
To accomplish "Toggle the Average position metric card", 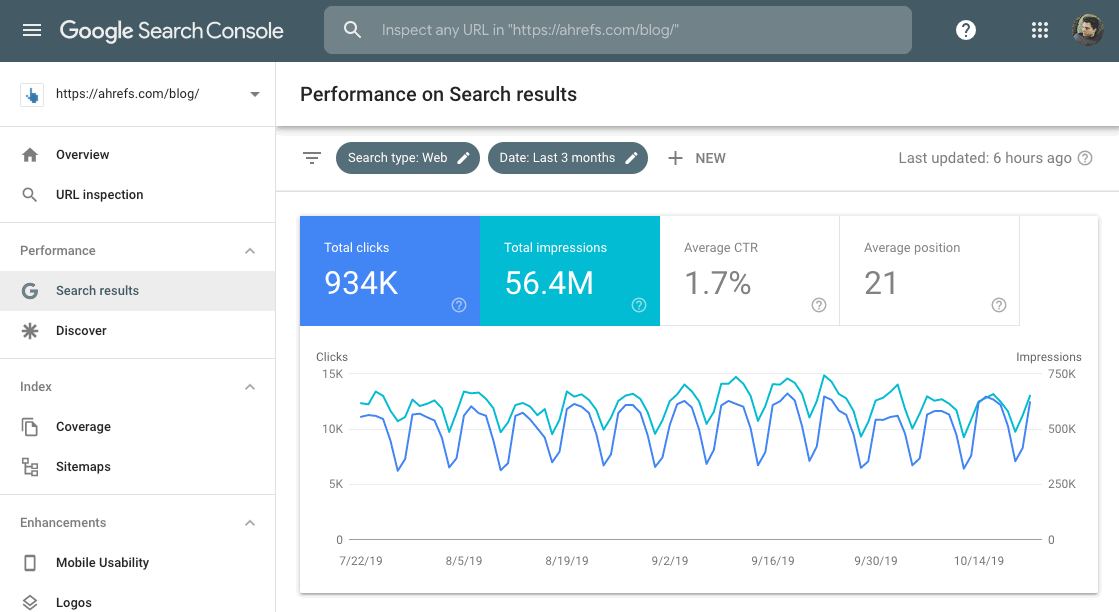I will 929,270.
